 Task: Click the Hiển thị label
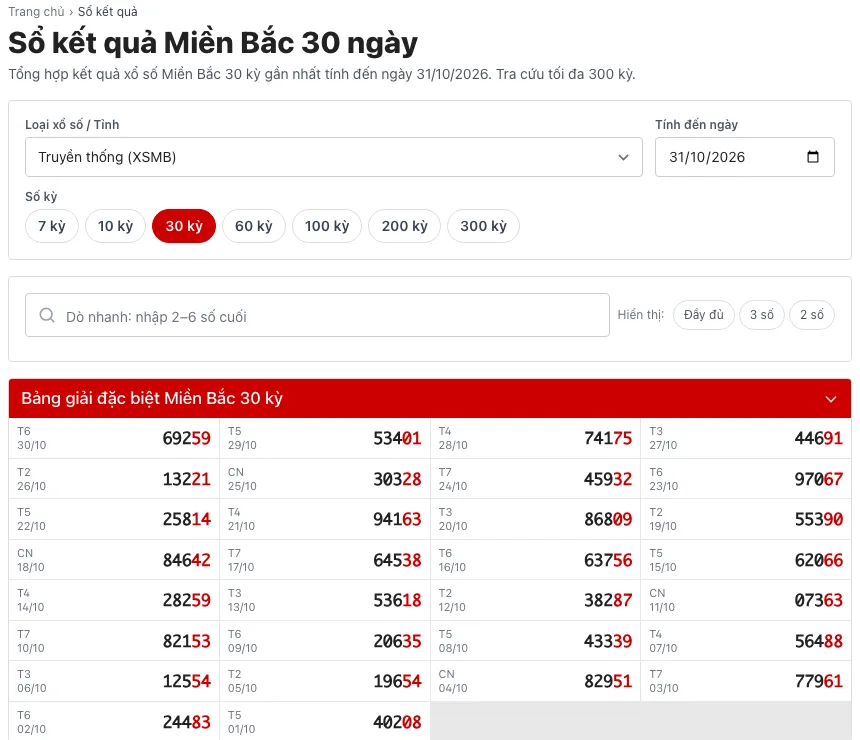(641, 314)
